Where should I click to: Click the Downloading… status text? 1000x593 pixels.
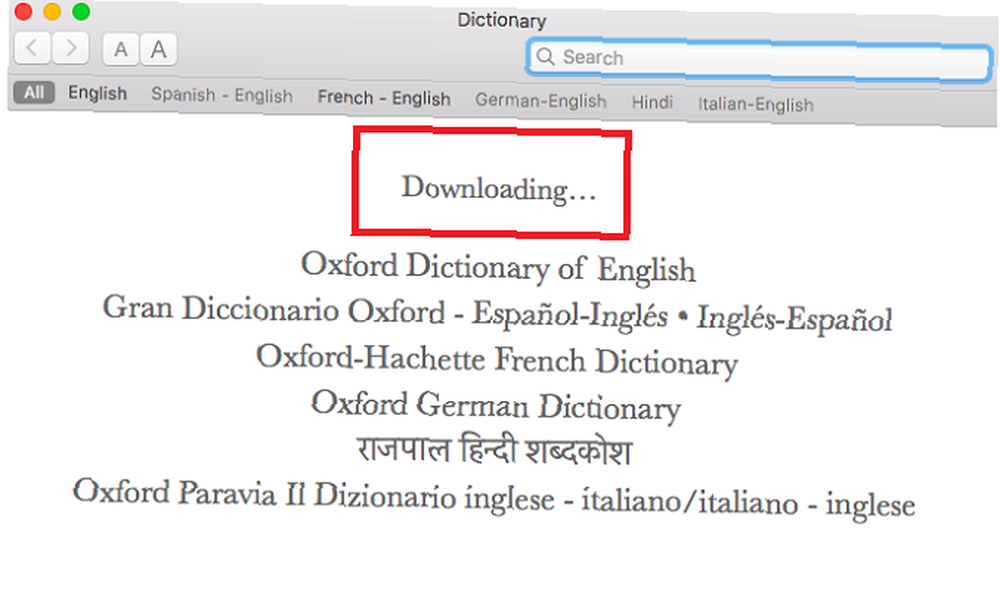(499, 189)
